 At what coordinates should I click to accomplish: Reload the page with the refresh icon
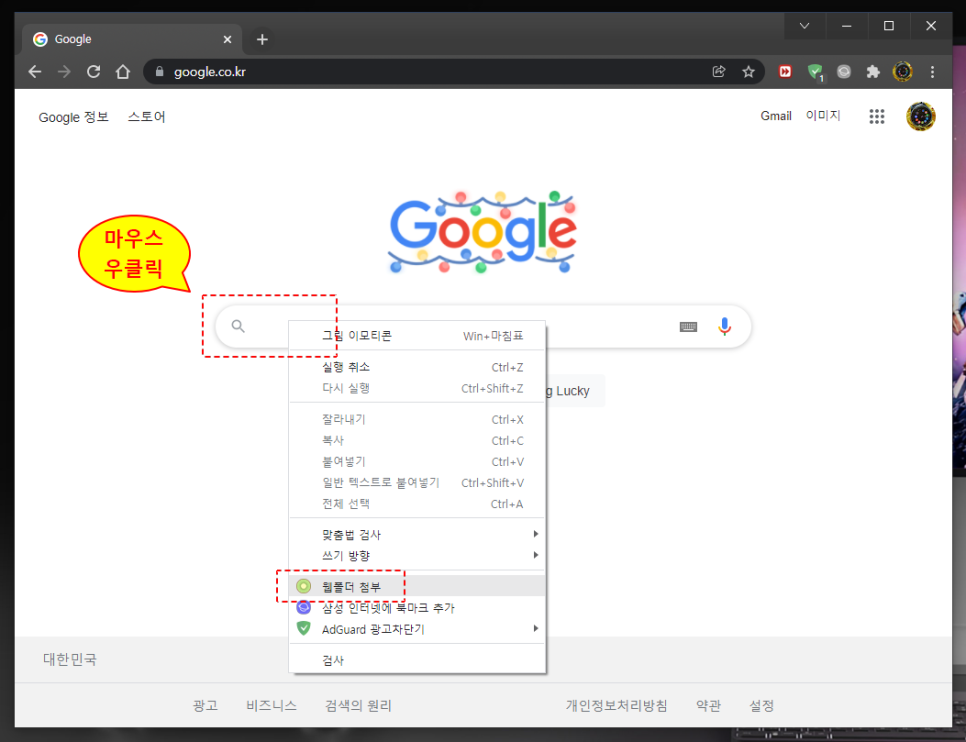tap(94, 71)
